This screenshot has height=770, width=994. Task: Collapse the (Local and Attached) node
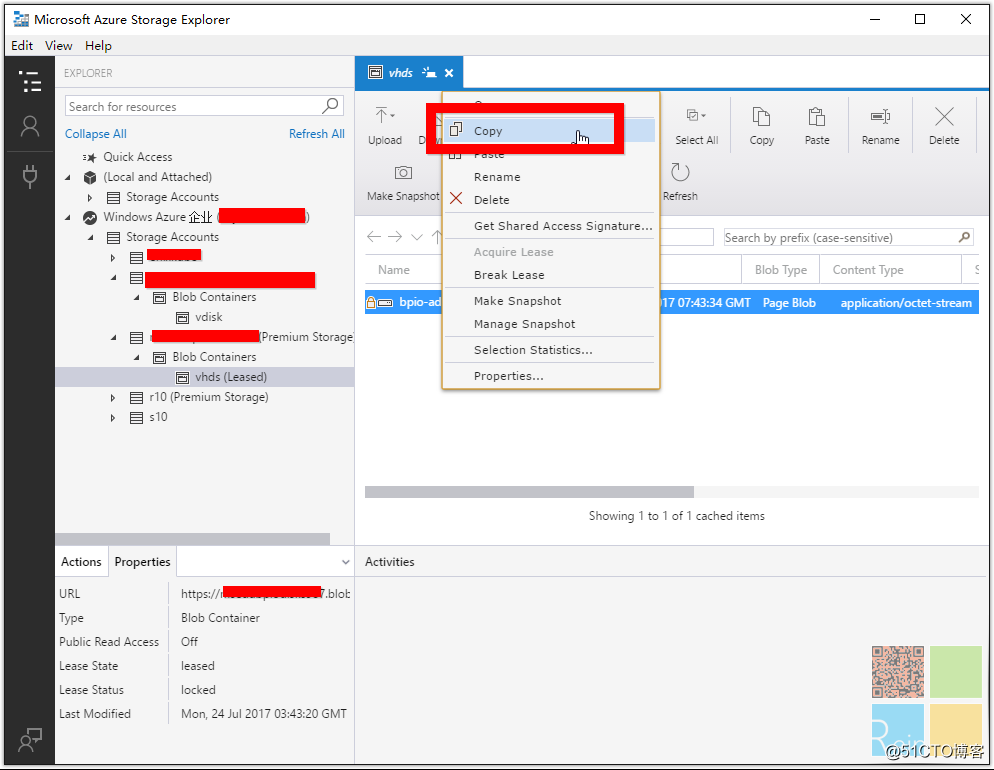coord(68,177)
